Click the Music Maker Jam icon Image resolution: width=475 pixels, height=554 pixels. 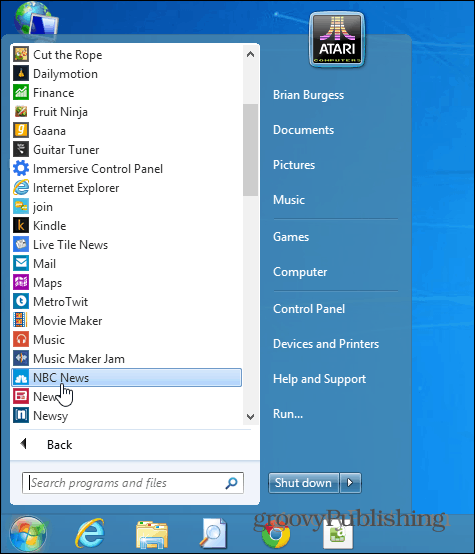pos(21,359)
